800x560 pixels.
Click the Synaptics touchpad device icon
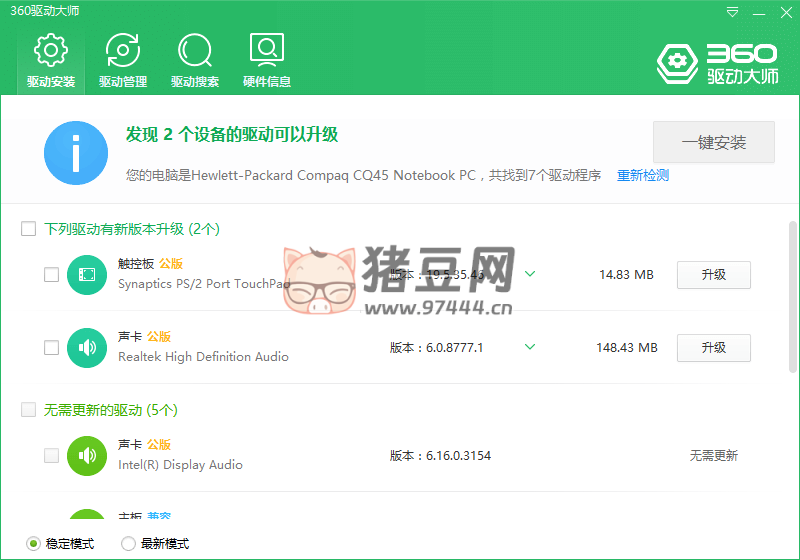tap(87, 275)
